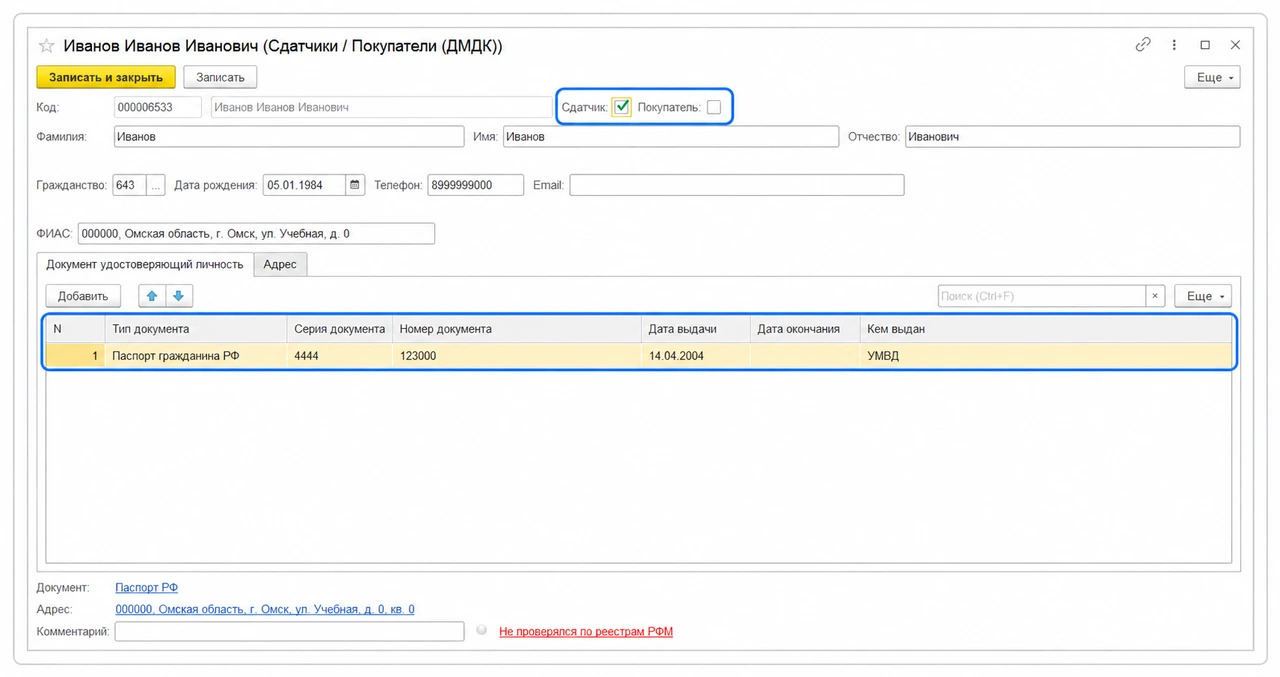Screen dimensions: 1280x677
Task: Click into the empty Email field
Action: coord(737,185)
